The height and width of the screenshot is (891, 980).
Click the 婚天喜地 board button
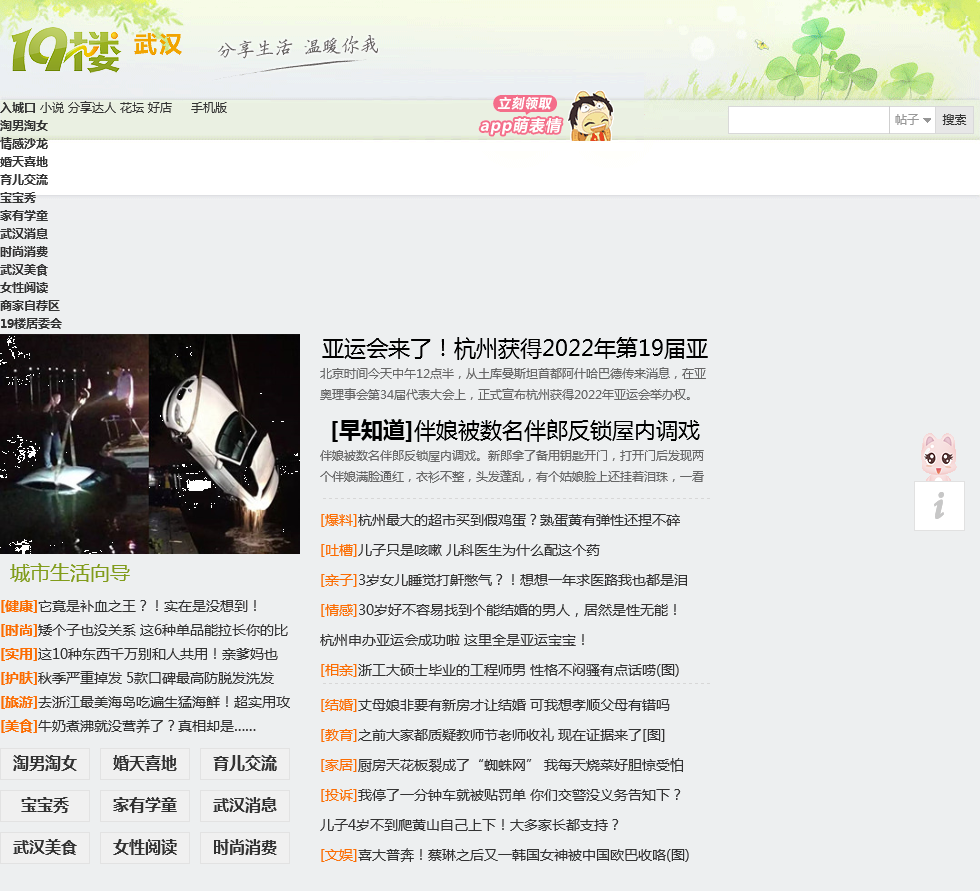[x=145, y=764]
